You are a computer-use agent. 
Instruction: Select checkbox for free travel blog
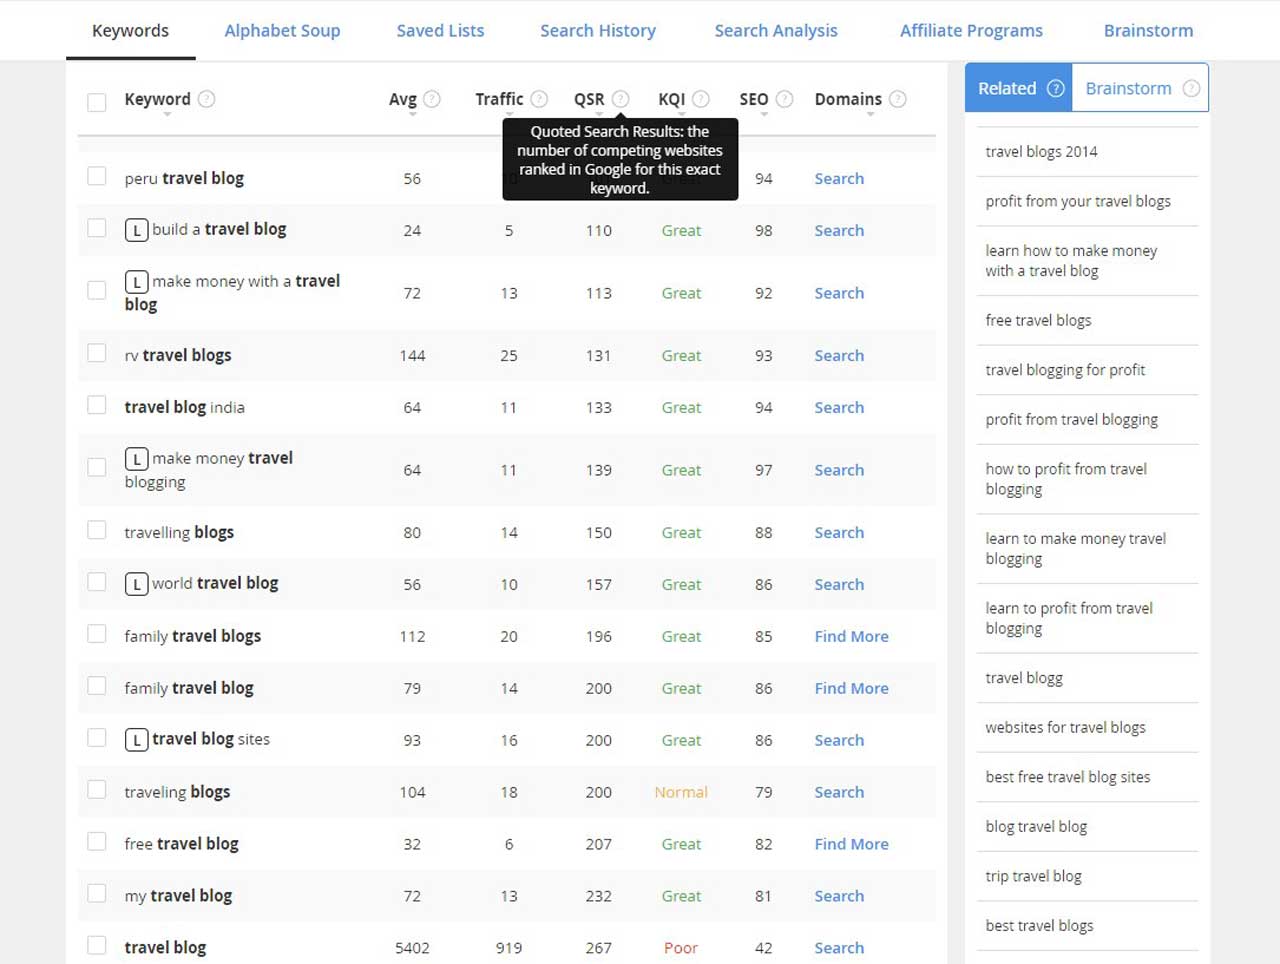tap(97, 842)
